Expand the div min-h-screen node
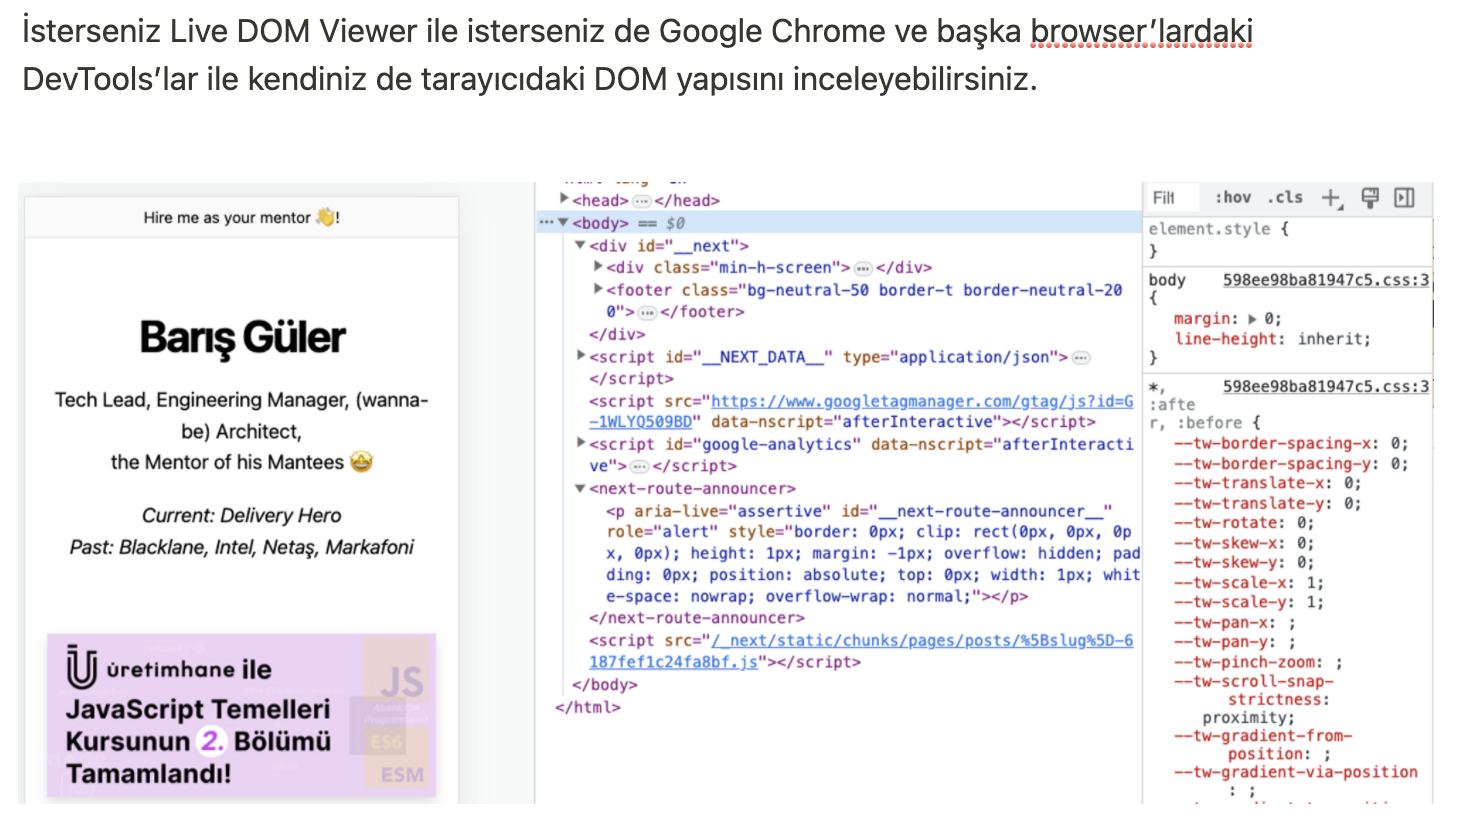 [598, 266]
